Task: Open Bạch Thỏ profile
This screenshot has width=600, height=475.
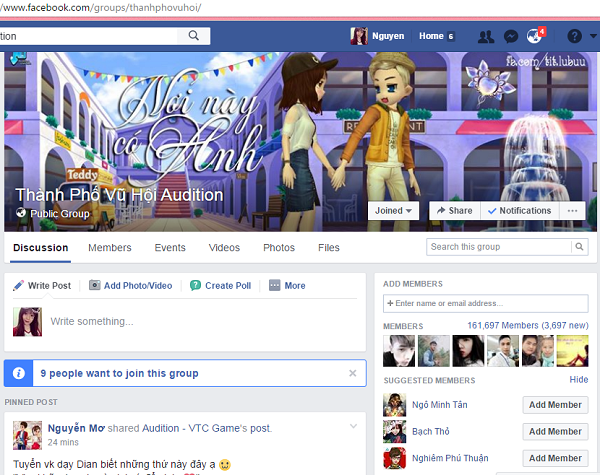Action: coord(430,431)
